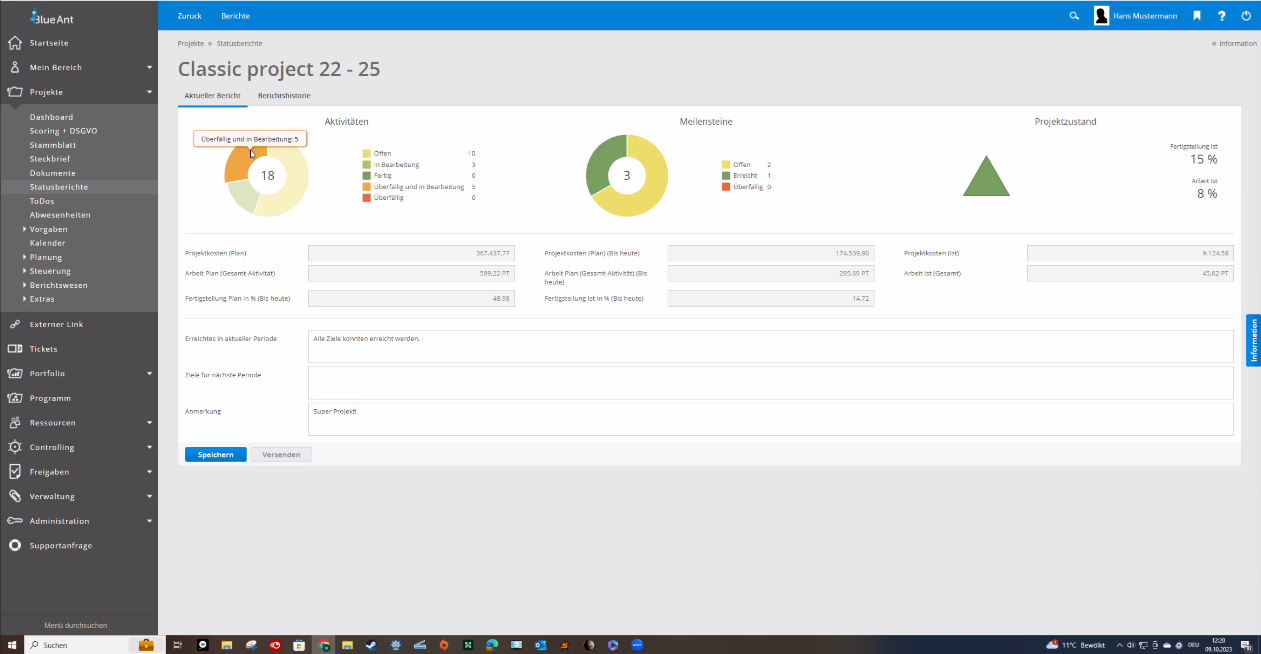The image size is (1261, 654).
Task: Open the vertical Information side panel tab
Action: (1253, 340)
